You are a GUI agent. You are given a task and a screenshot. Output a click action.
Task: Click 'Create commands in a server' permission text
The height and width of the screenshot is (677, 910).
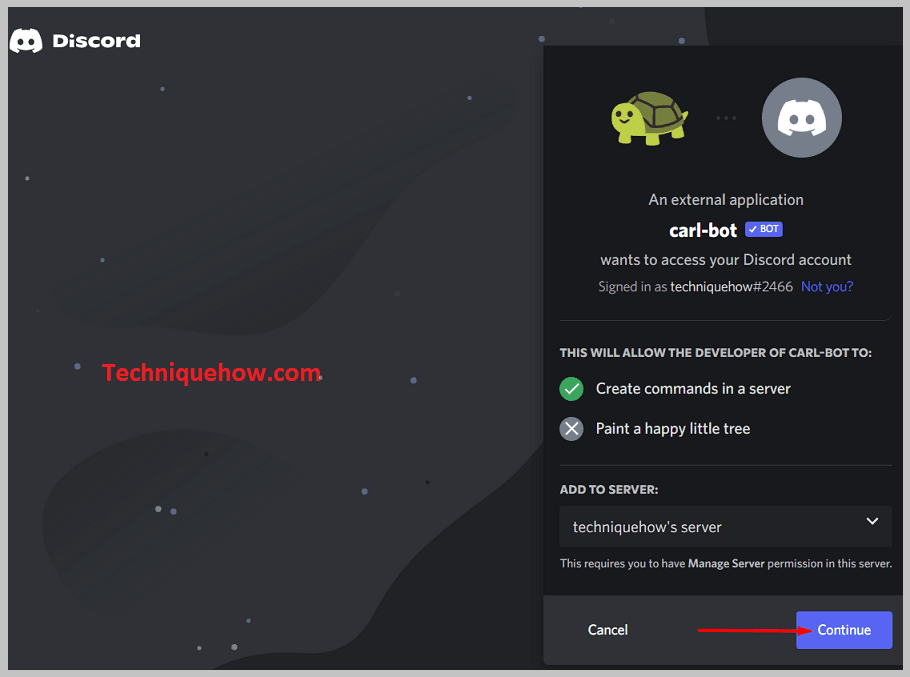pyautogui.click(x=693, y=389)
